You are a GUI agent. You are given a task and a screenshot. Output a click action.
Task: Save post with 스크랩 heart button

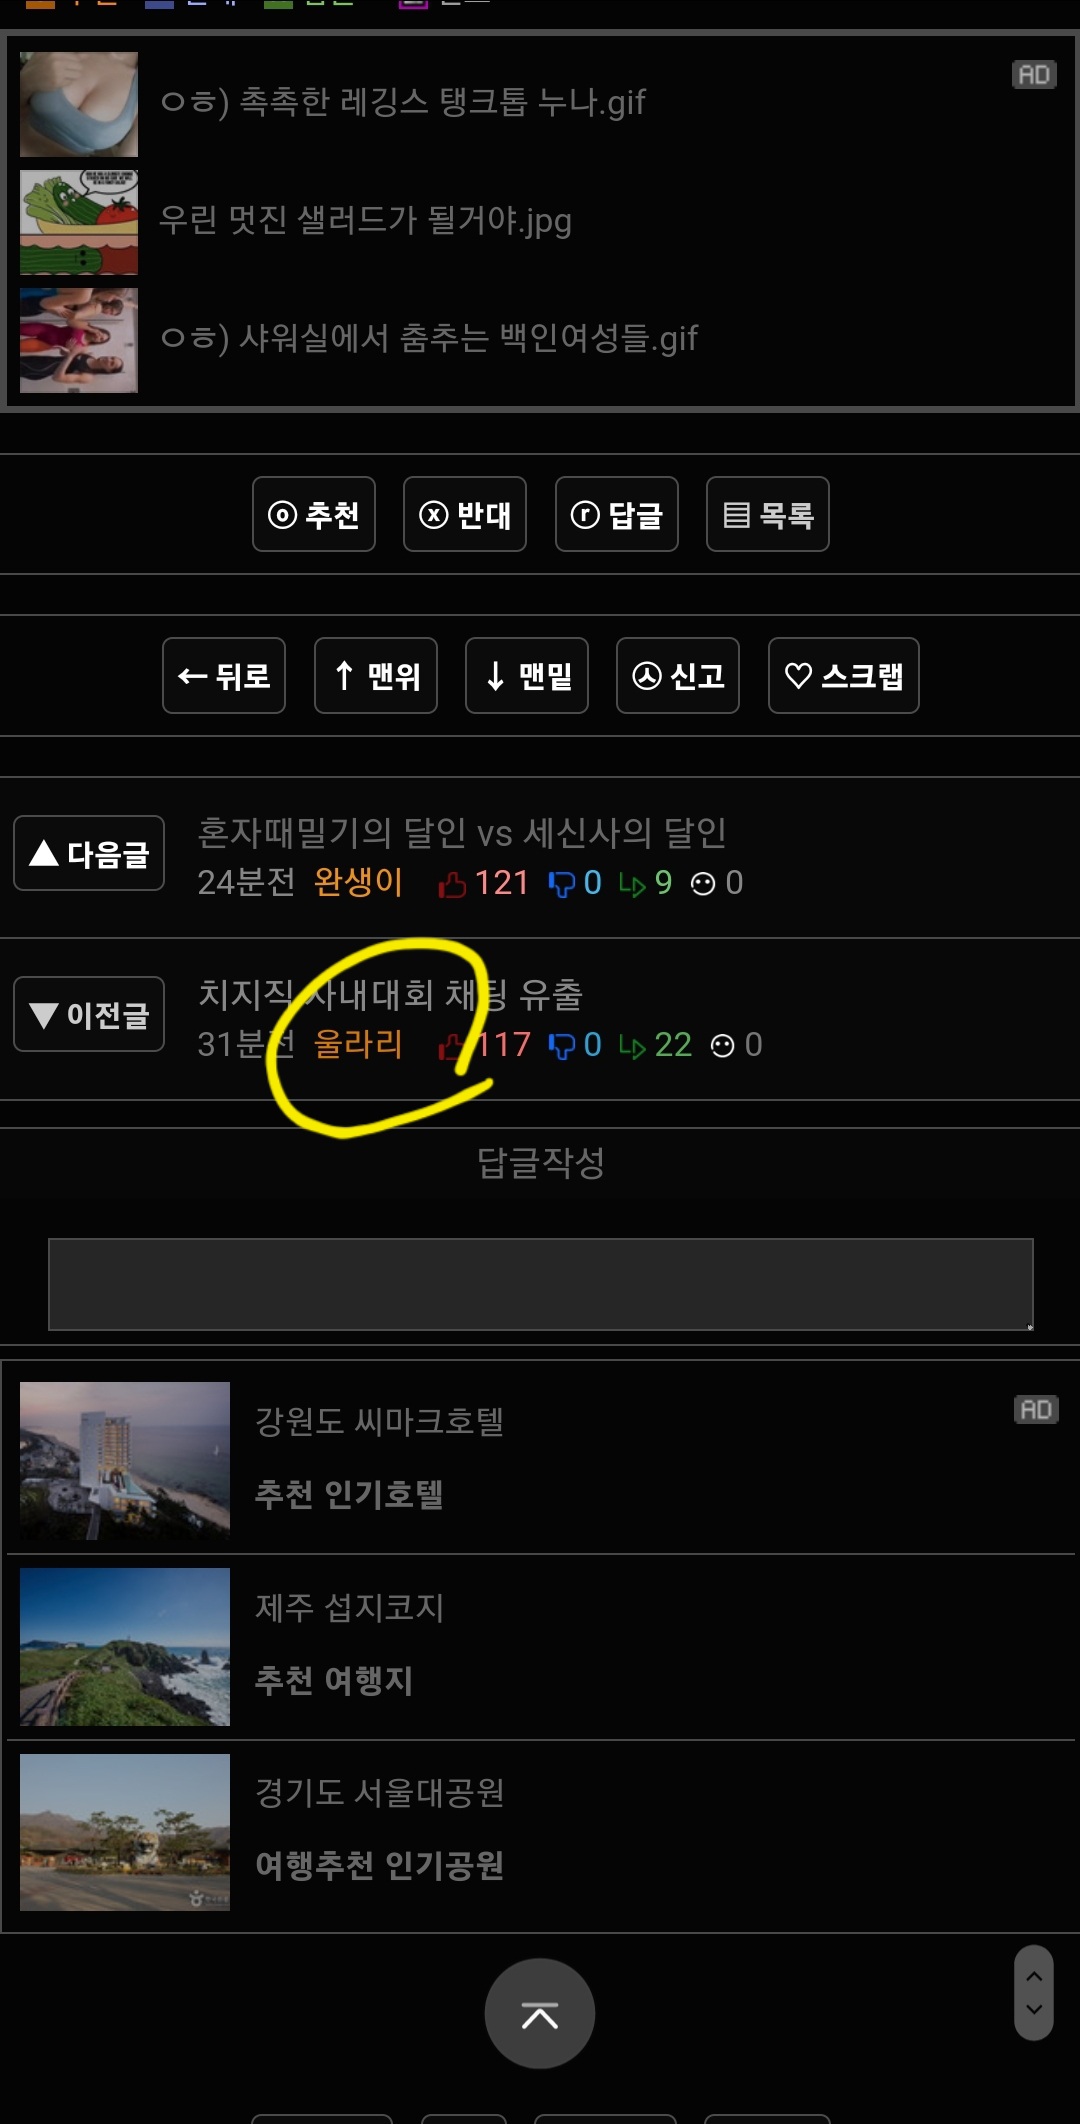coord(844,676)
